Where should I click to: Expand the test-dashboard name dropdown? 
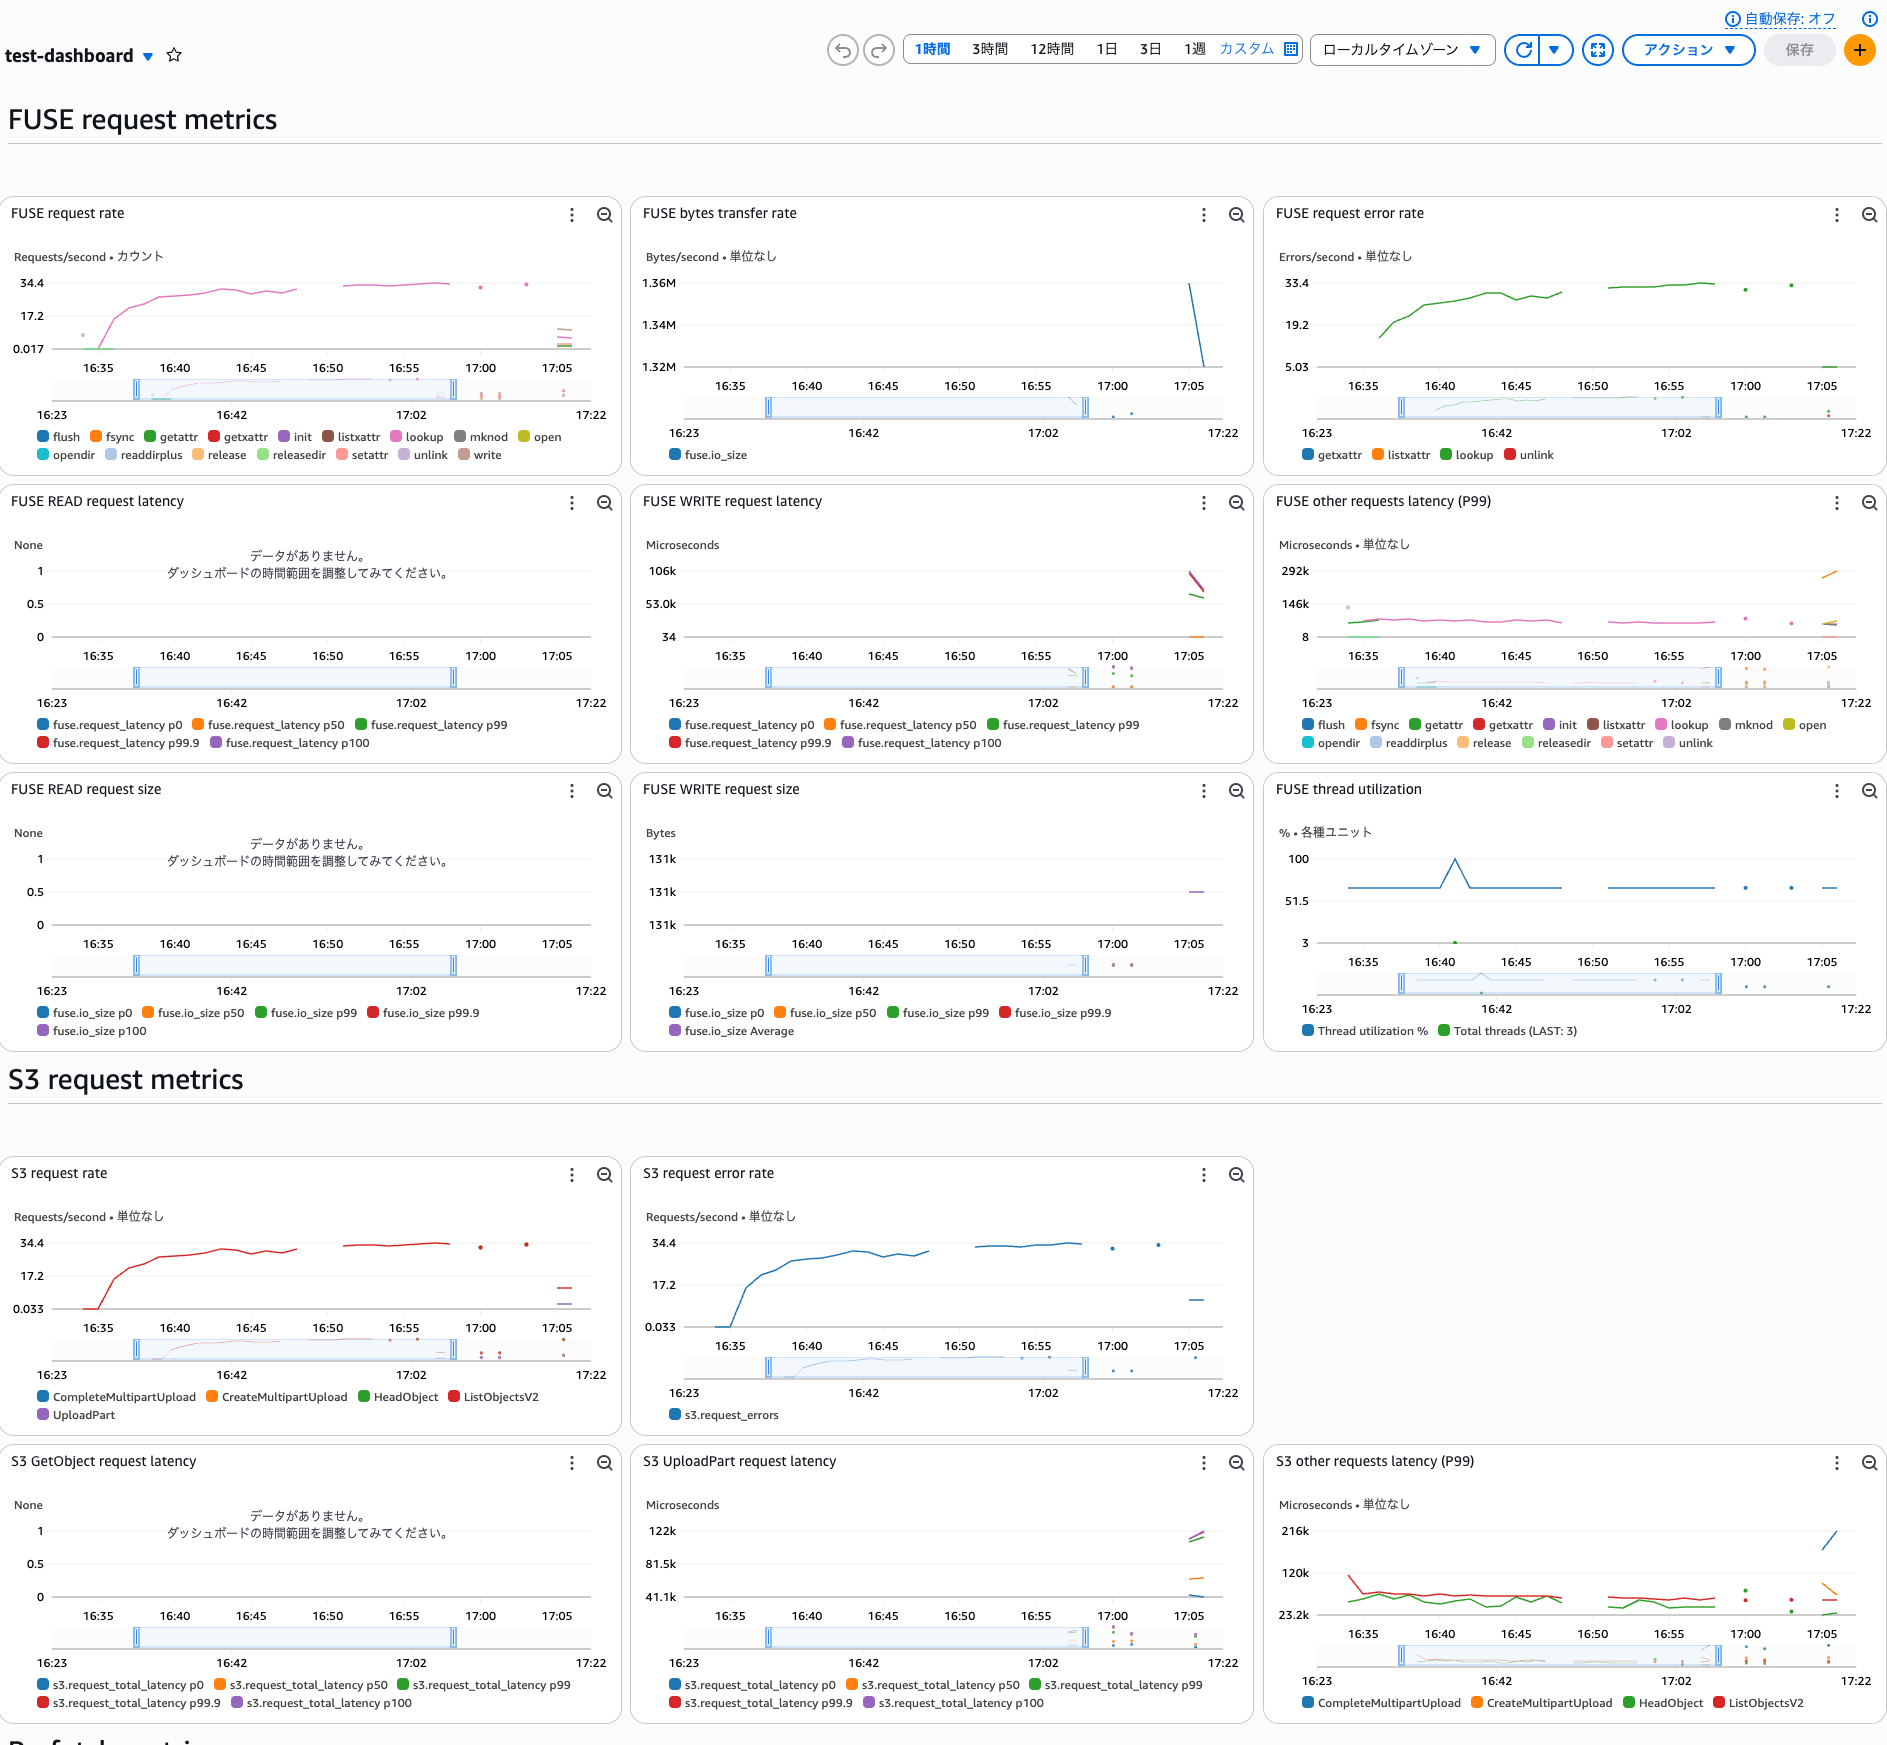(x=148, y=56)
